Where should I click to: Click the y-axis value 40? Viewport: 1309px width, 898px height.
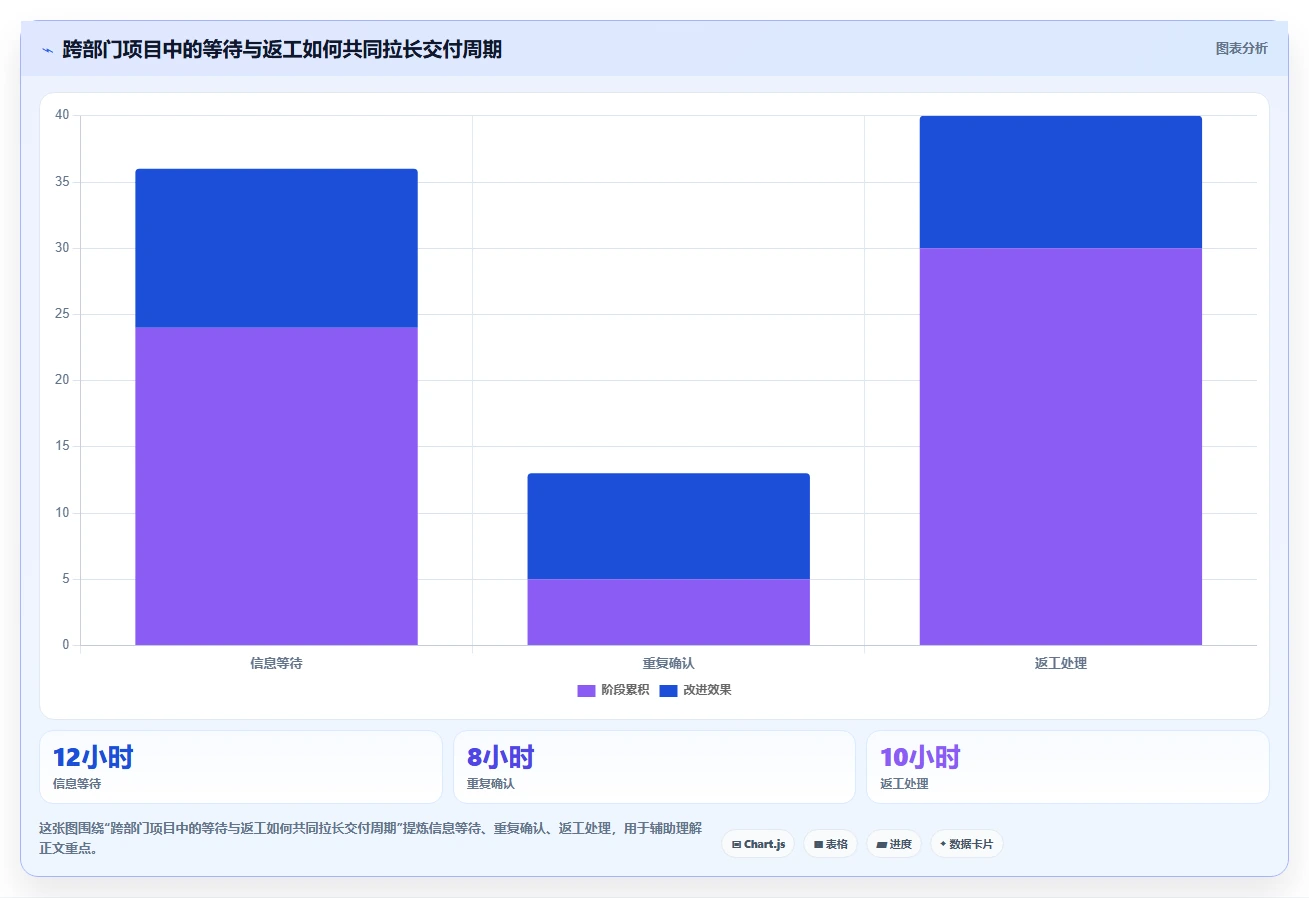[x=62, y=115]
